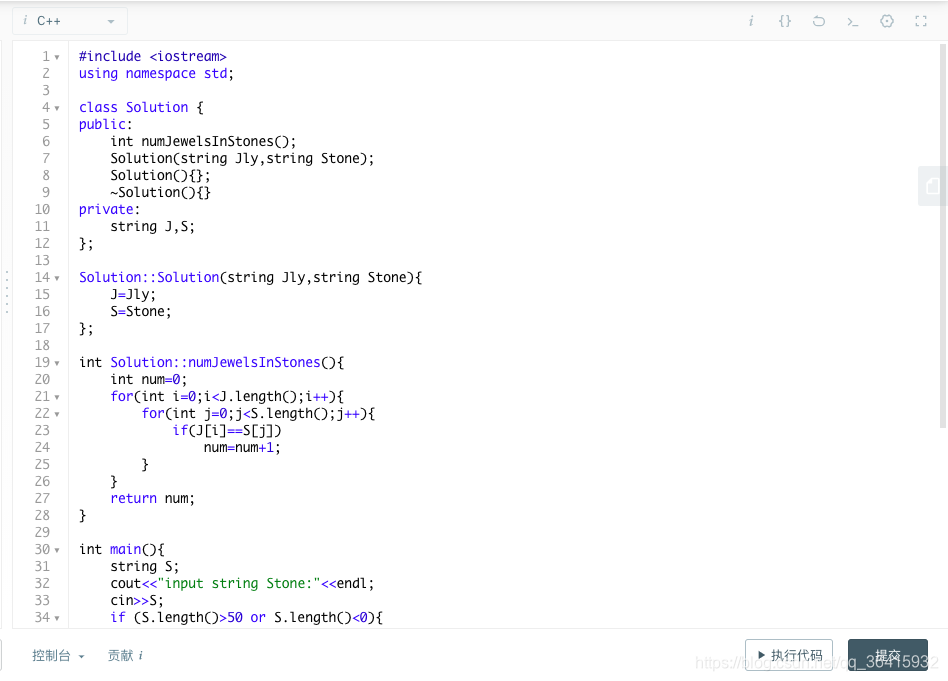Viewport: 948px width, 681px height.
Task: Open the 控制台 console dropdown
Action: pos(58,656)
